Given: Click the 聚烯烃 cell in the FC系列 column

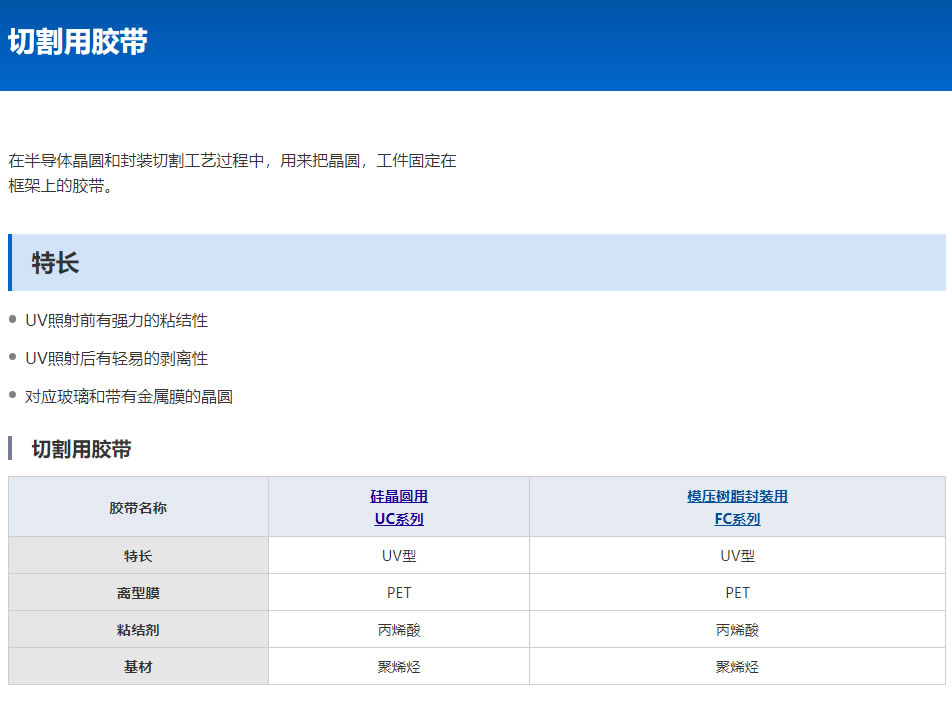Looking at the screenshot, I should 737,667.
